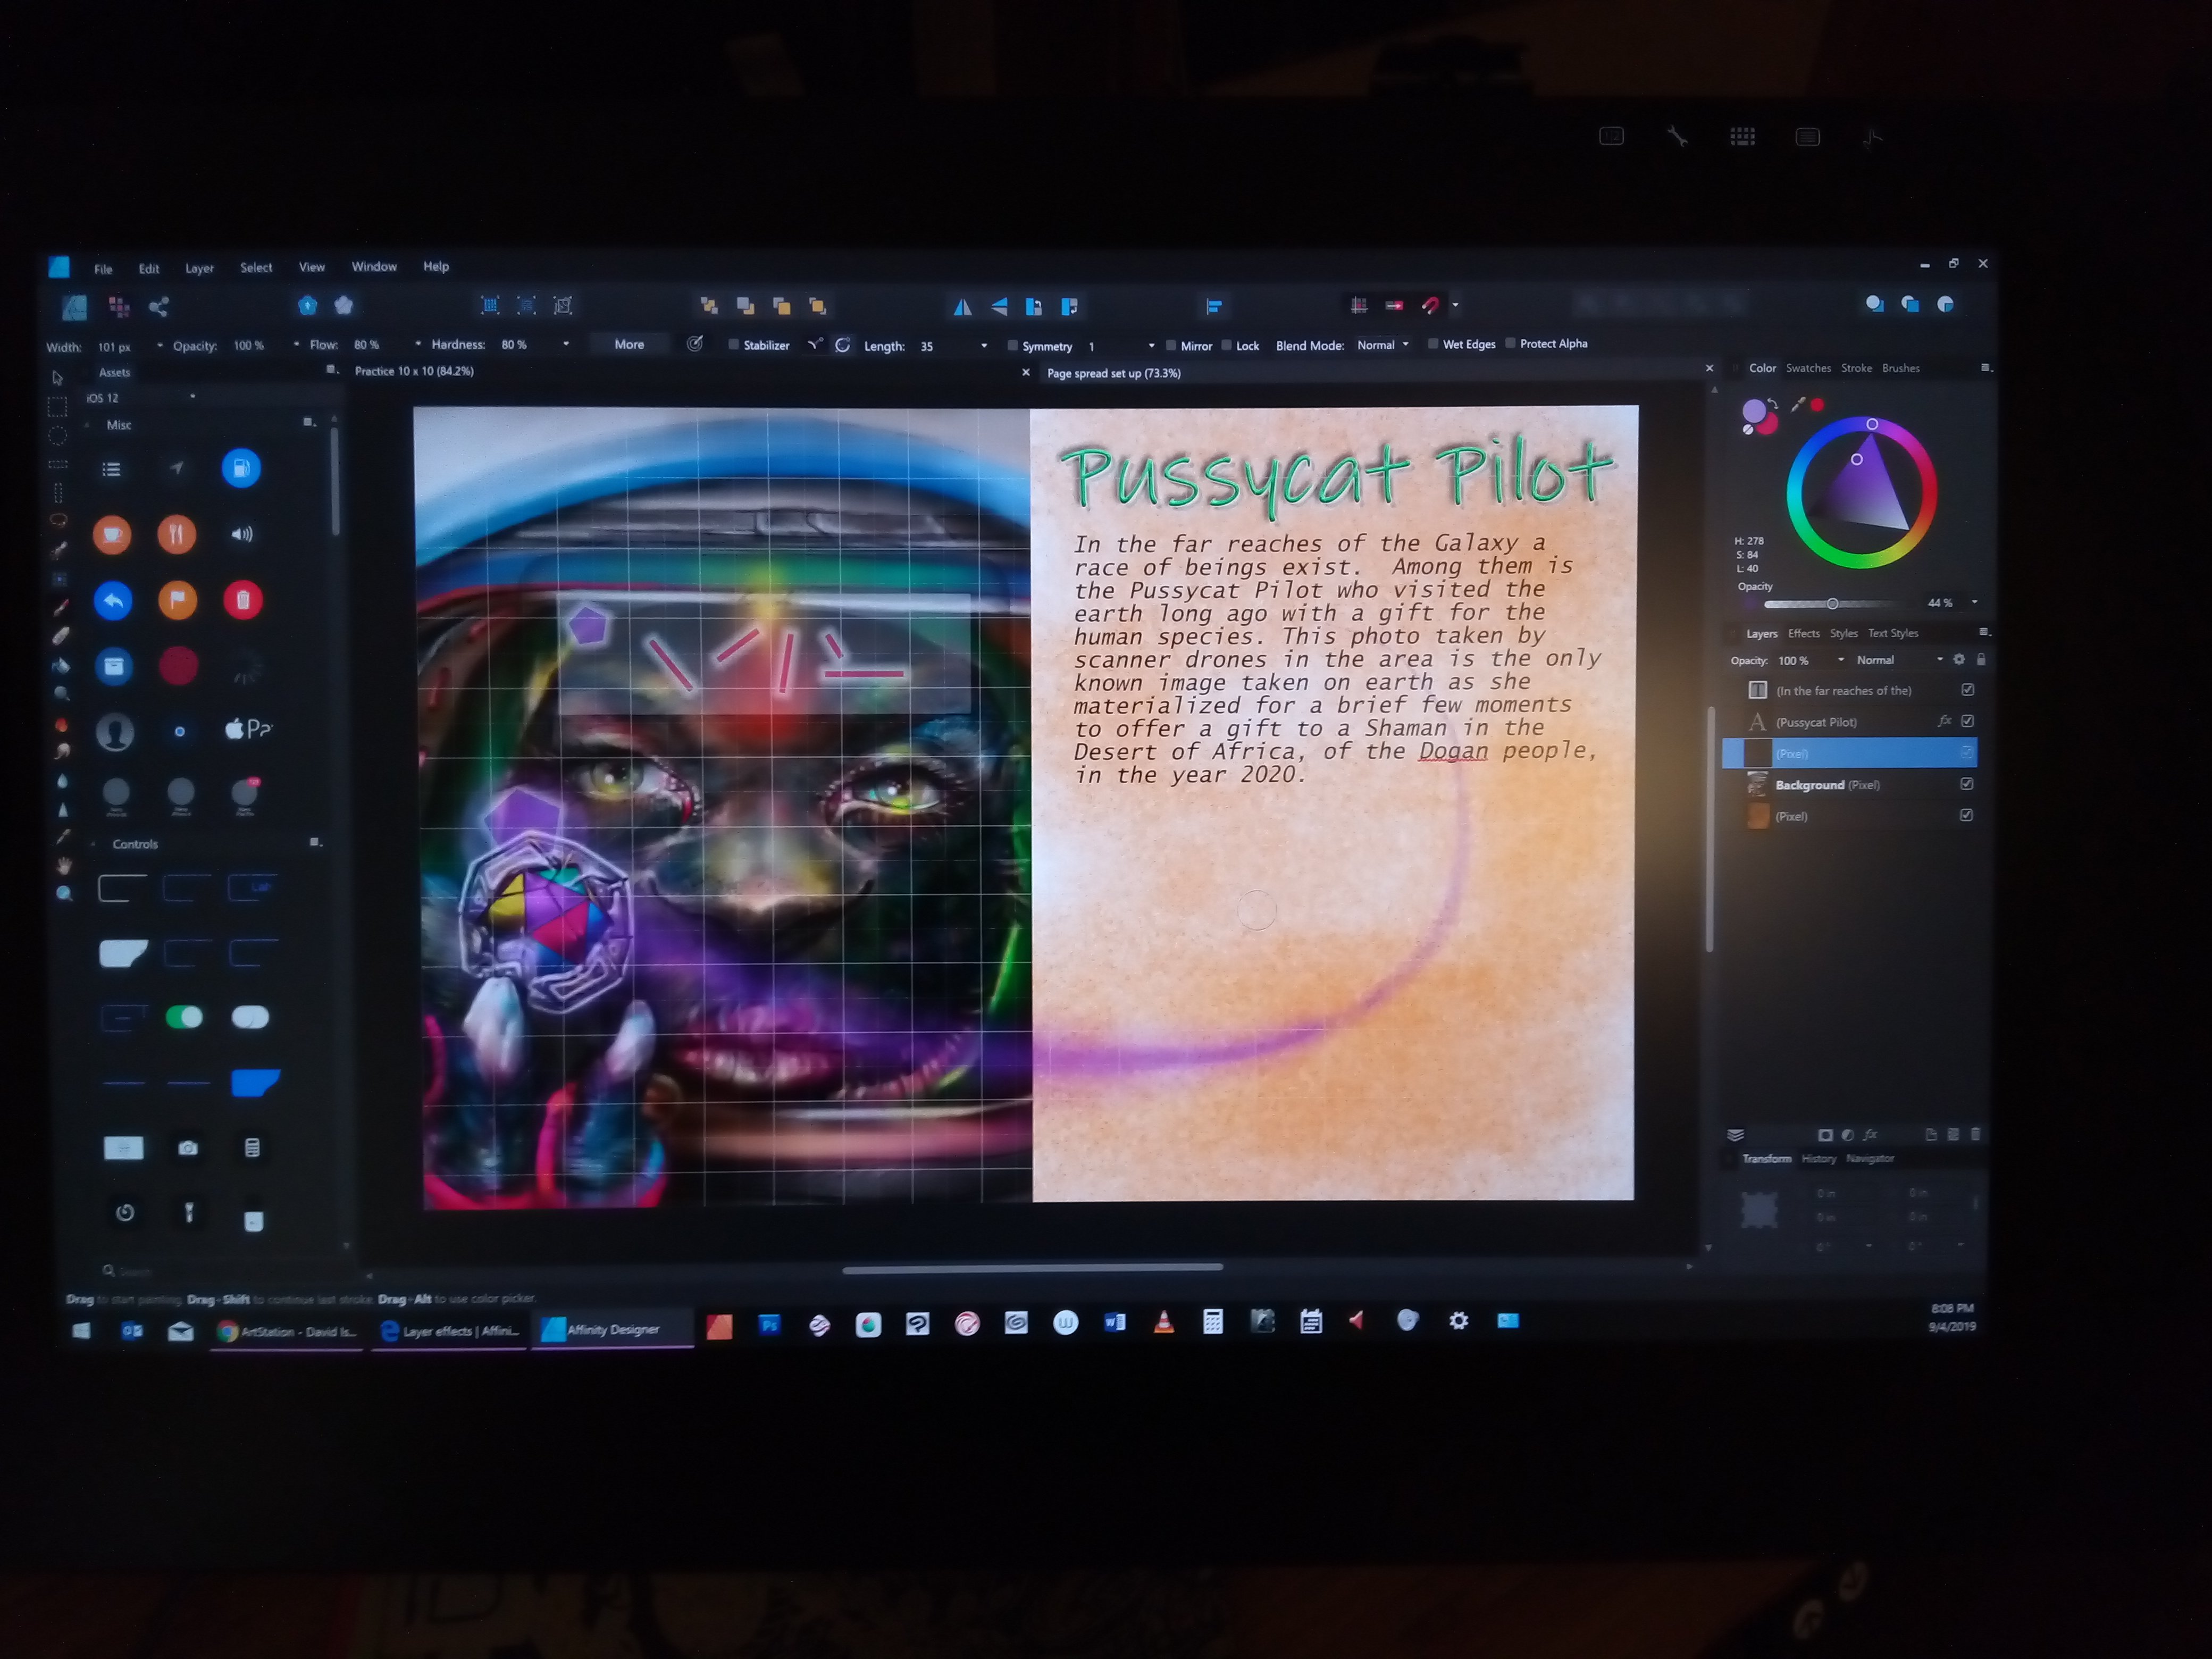Image resolution: width=2212 pixels, height=1659 pixels.
Task: Open the Alignment toolbar icon
Action: tap(1213, 306)
